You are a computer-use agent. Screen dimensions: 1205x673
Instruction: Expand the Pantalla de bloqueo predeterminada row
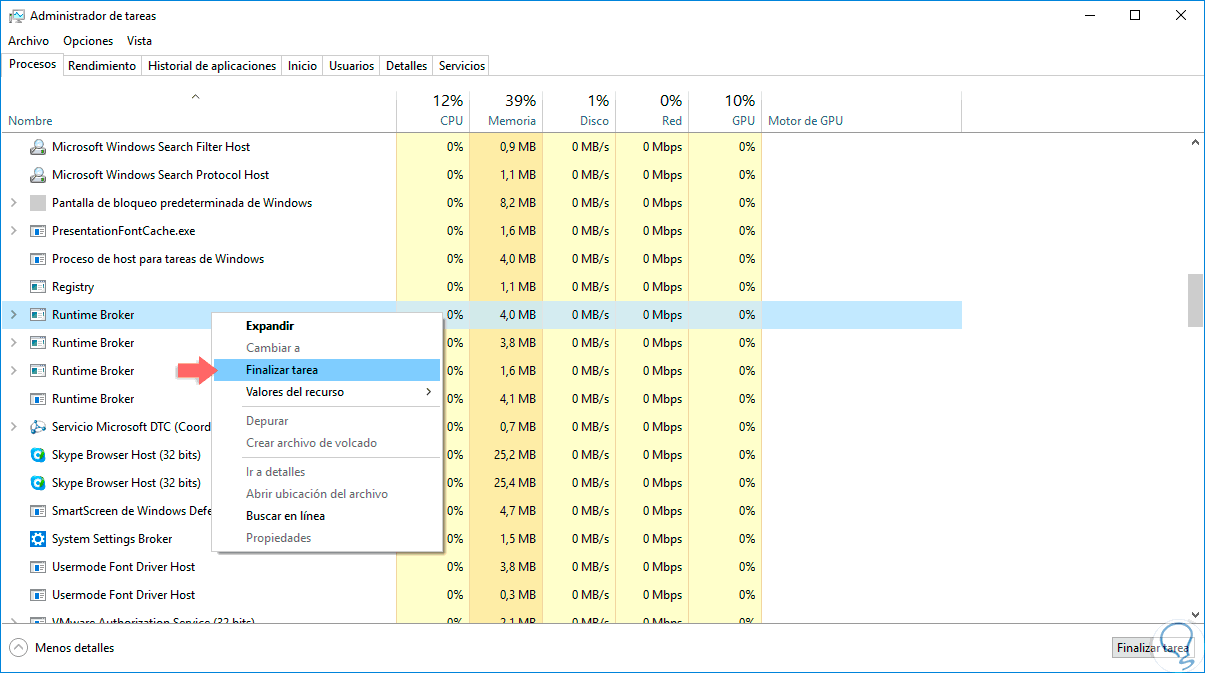13,203
